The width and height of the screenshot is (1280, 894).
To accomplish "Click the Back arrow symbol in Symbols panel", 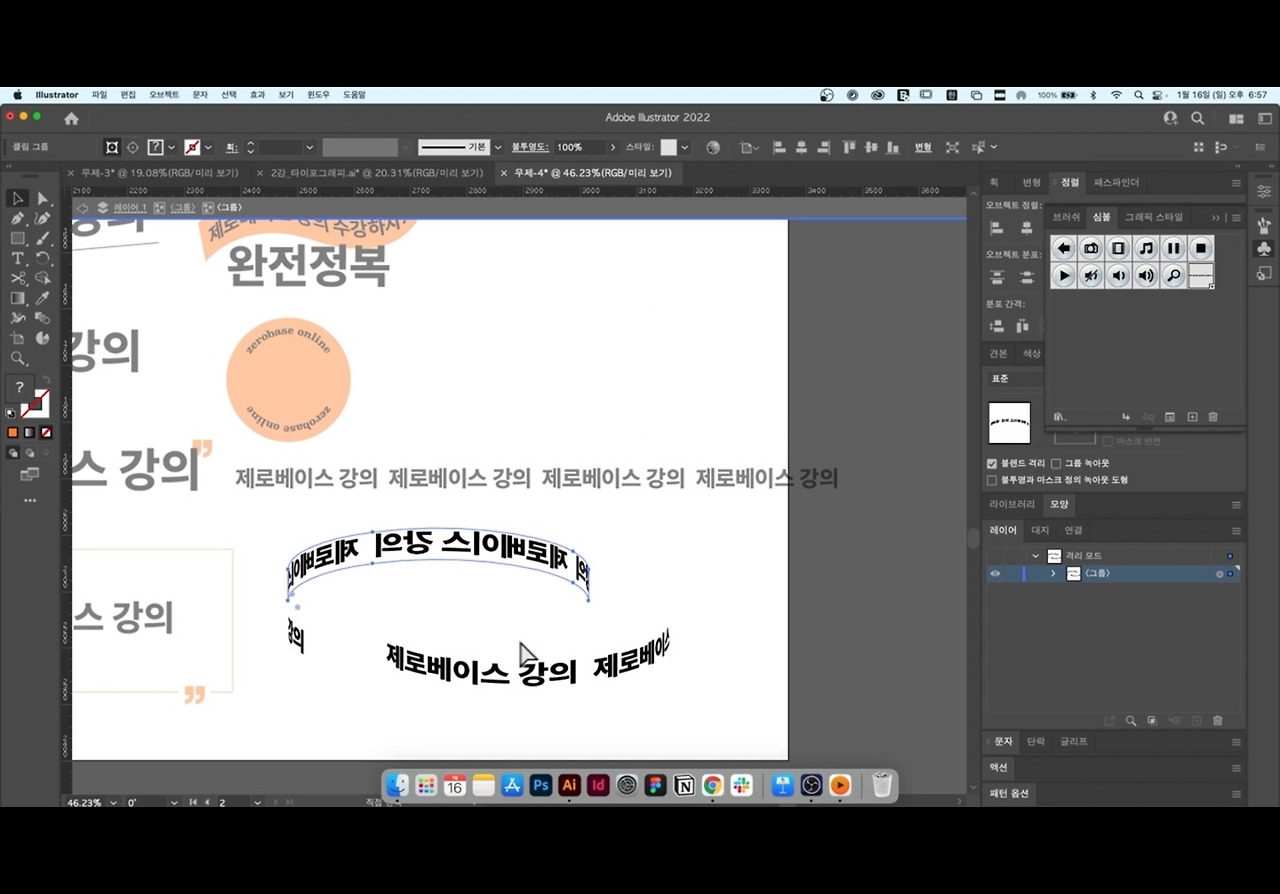I will [x=1064, y=248].
